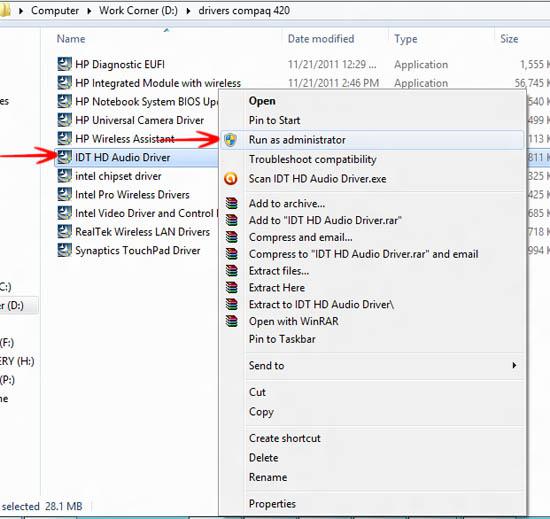The width and height of the screenshot is (550, 519).
Task: Select the intel chipset driver file icon
Action: pyautogui.click(x=65, y=176)
